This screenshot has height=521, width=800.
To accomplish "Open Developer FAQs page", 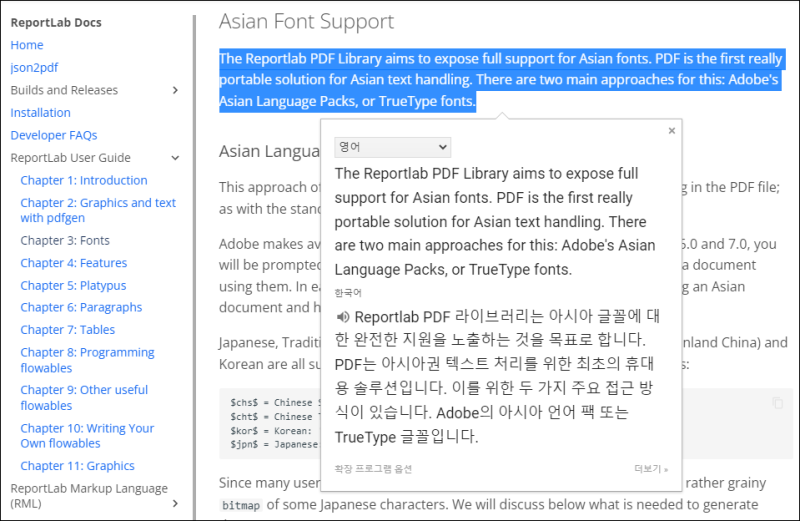I will [54, 135].
